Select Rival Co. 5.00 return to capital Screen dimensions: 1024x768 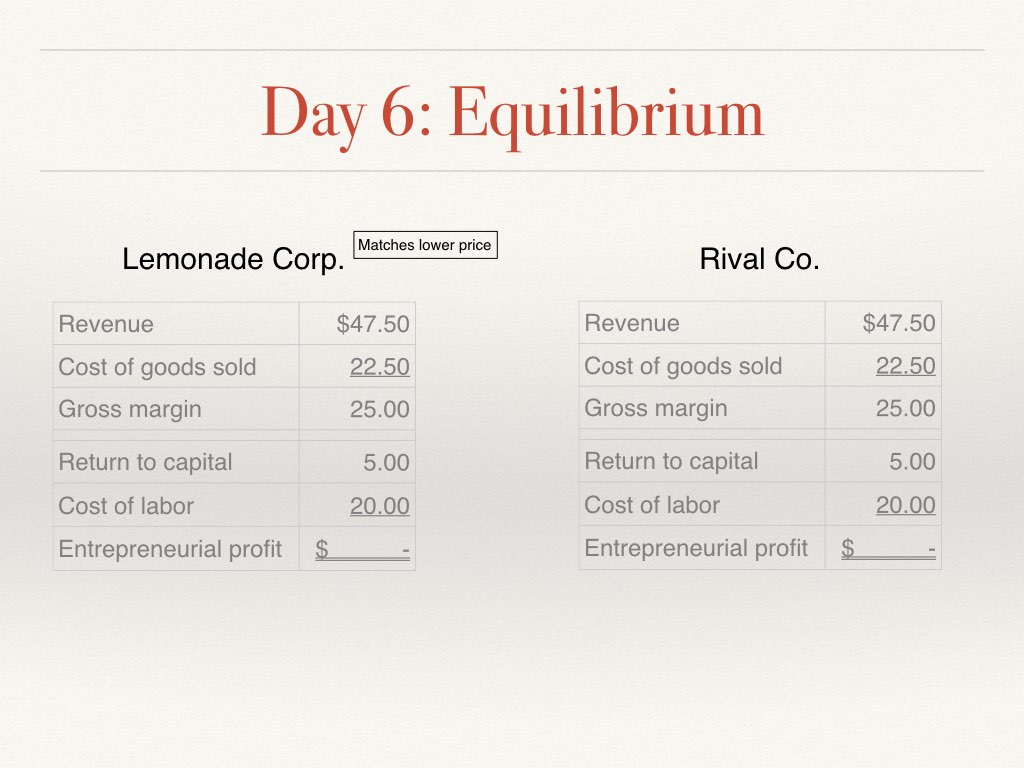(912, 462)
